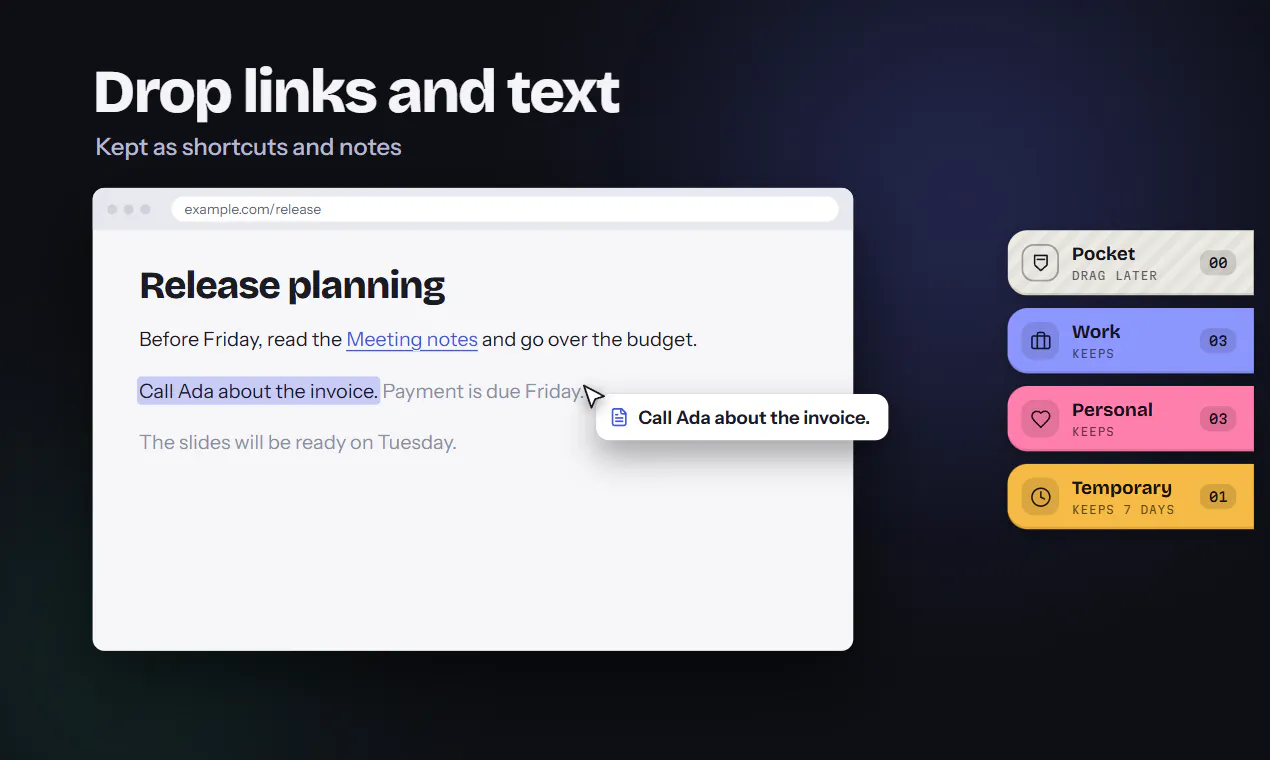The image size is (1270, 760).
Task: Click the "Payment is due Friday." sentence
Action: coord(483,391)
